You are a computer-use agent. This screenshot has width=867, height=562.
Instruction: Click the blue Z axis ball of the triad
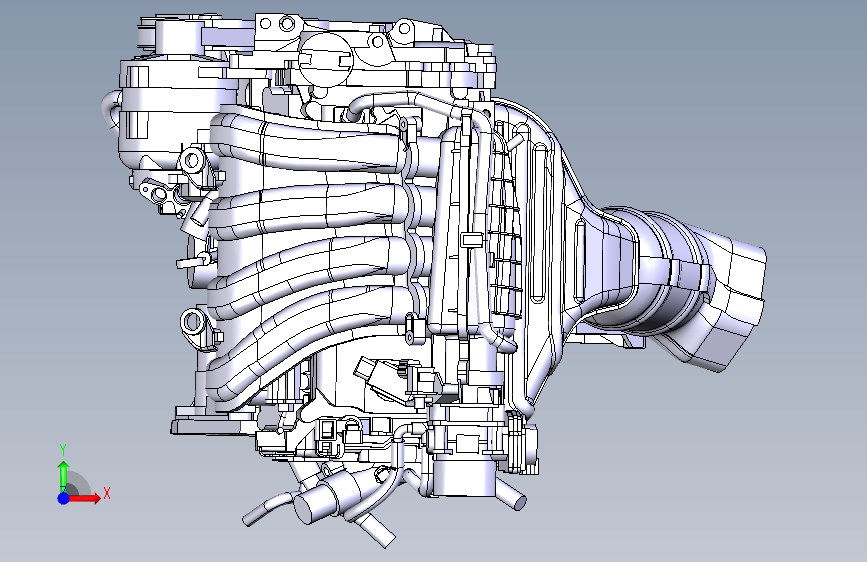[x=64, y=498]
